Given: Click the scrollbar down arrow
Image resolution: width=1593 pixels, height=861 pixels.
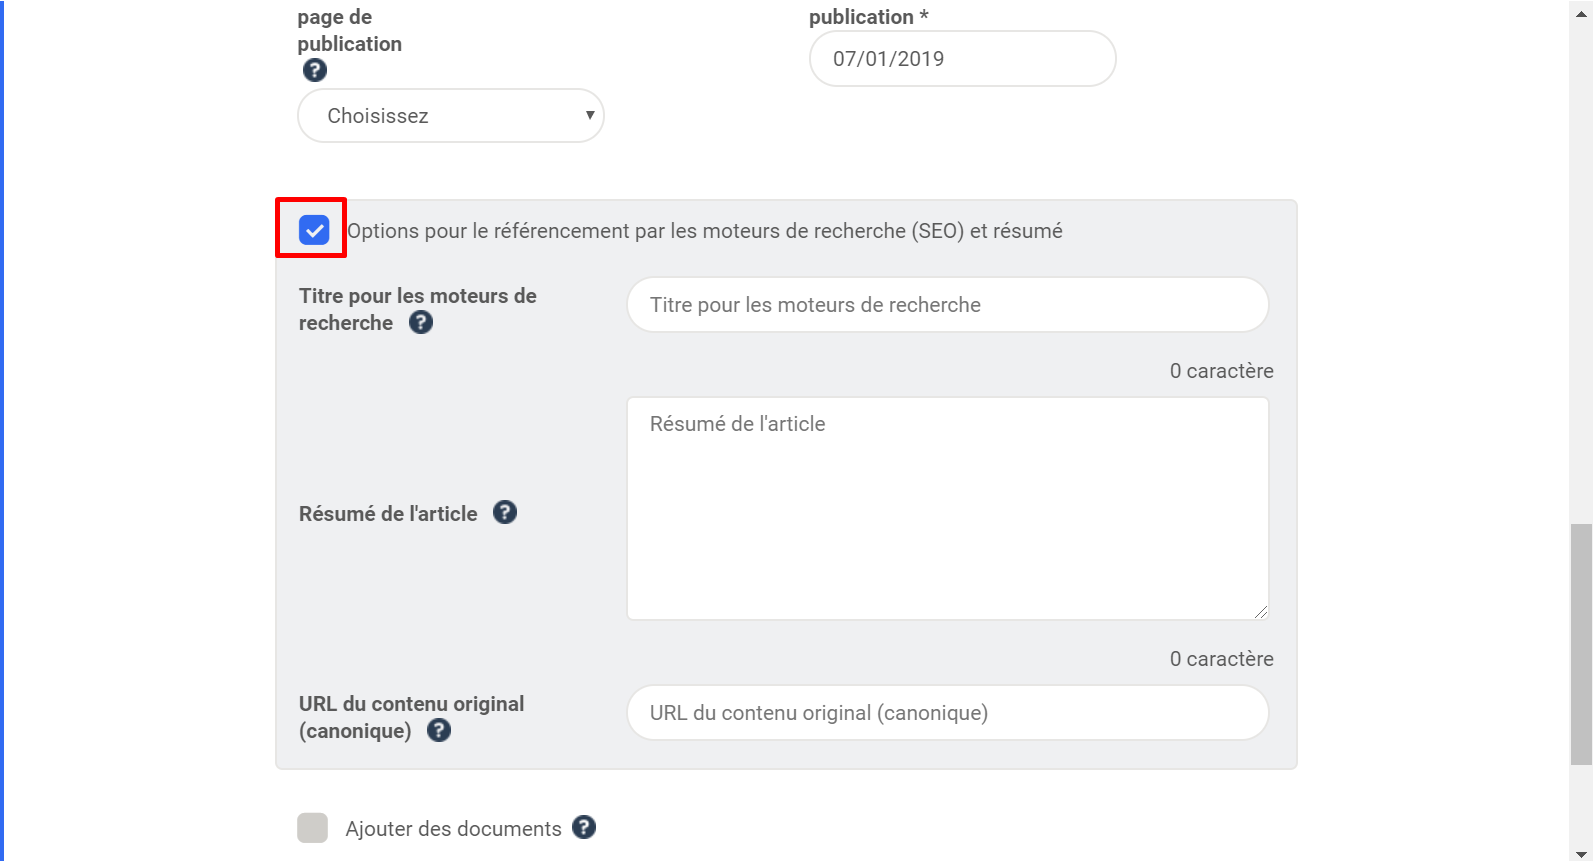Looking at the screenshot, I should tap(1581, 853).
